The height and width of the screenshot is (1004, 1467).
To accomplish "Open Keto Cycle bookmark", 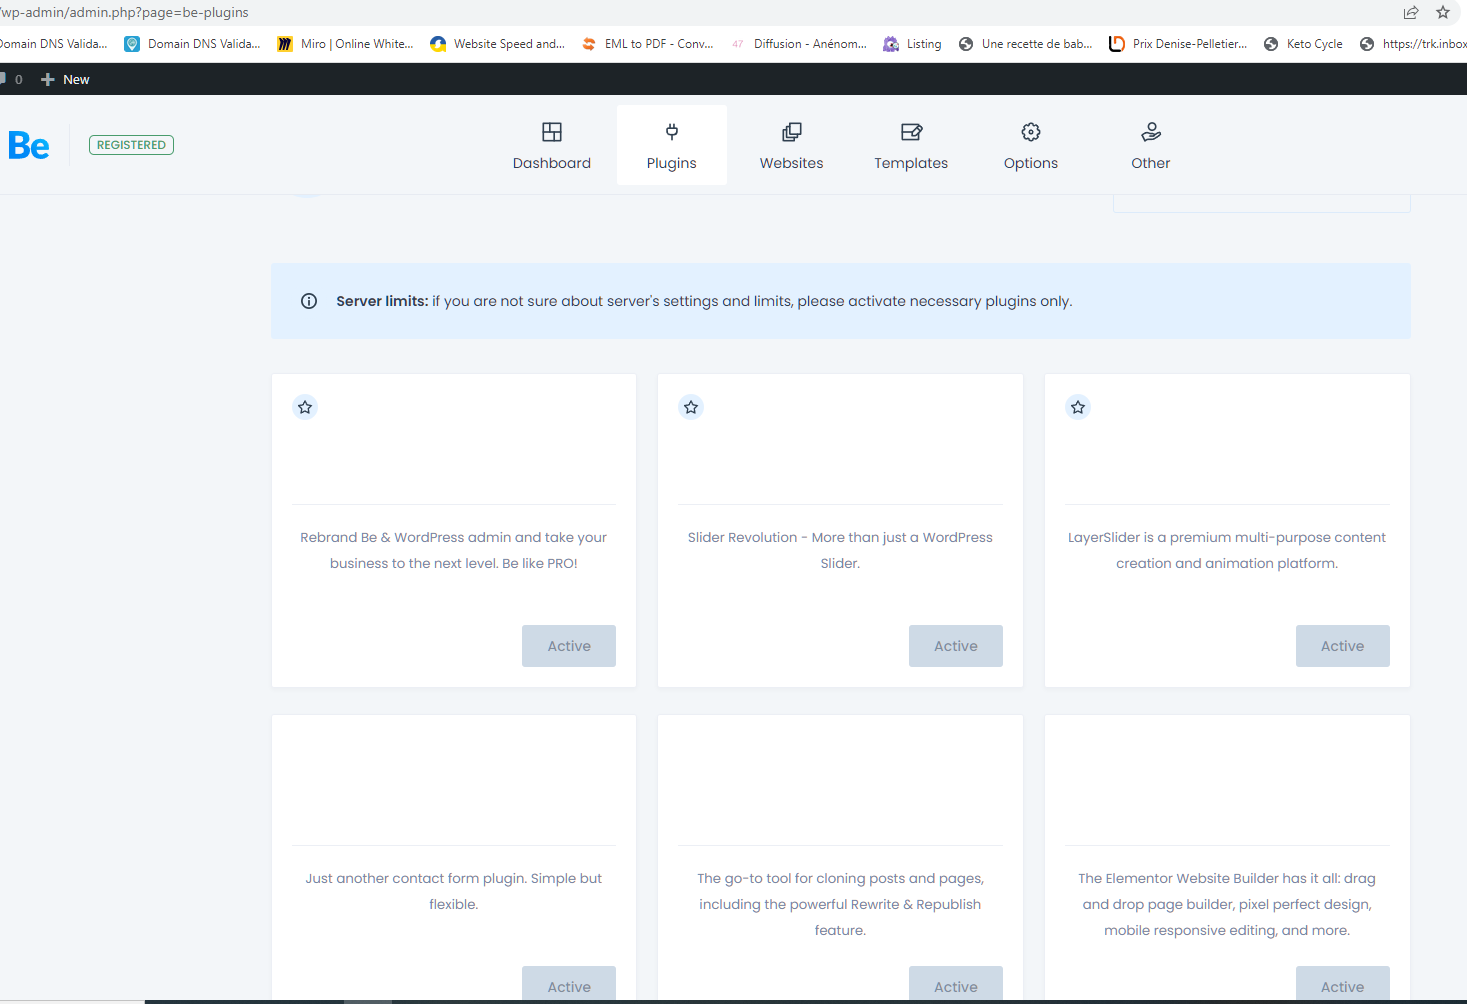I will pos(1303,44).
